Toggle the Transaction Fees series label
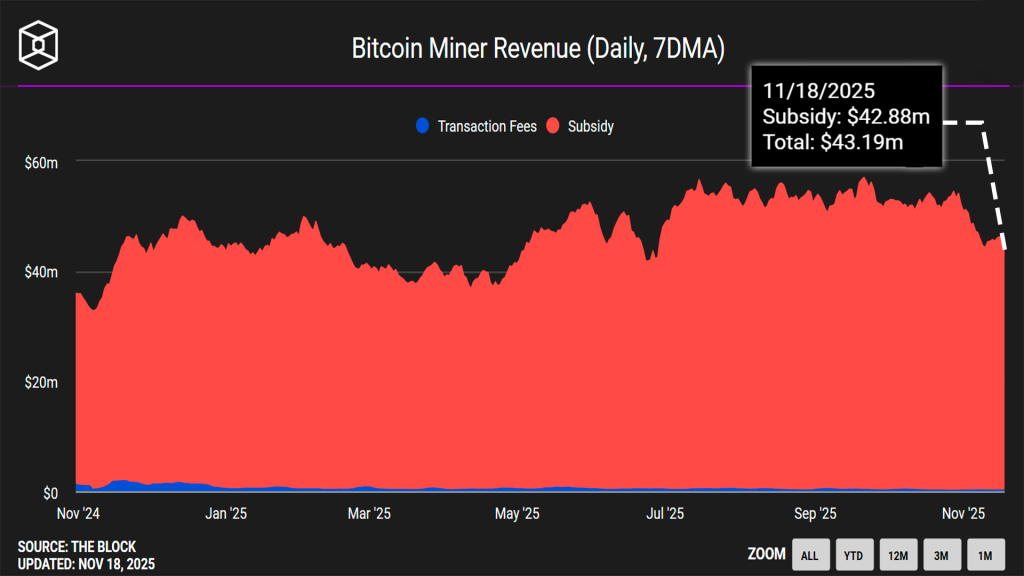 click(487, 127)
